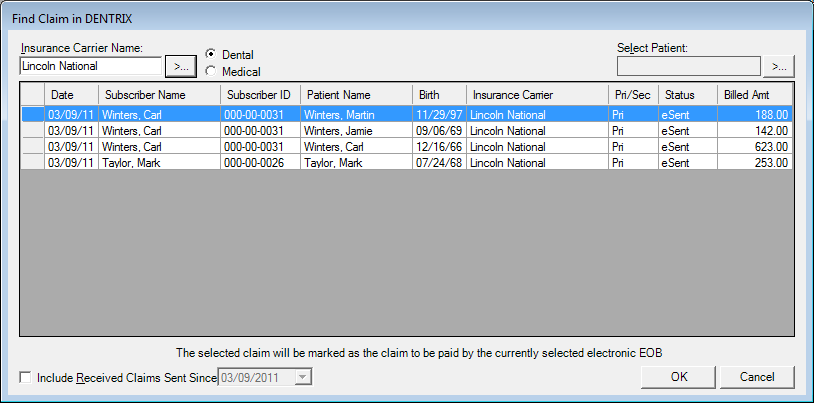Enable Include Received Claims Sent Since checkbox
This screenshot has width=814, height=403.
(26, 377)
